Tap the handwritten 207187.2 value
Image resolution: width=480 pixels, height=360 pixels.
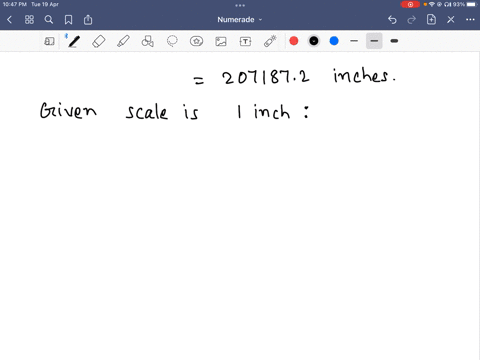(266, 77)
